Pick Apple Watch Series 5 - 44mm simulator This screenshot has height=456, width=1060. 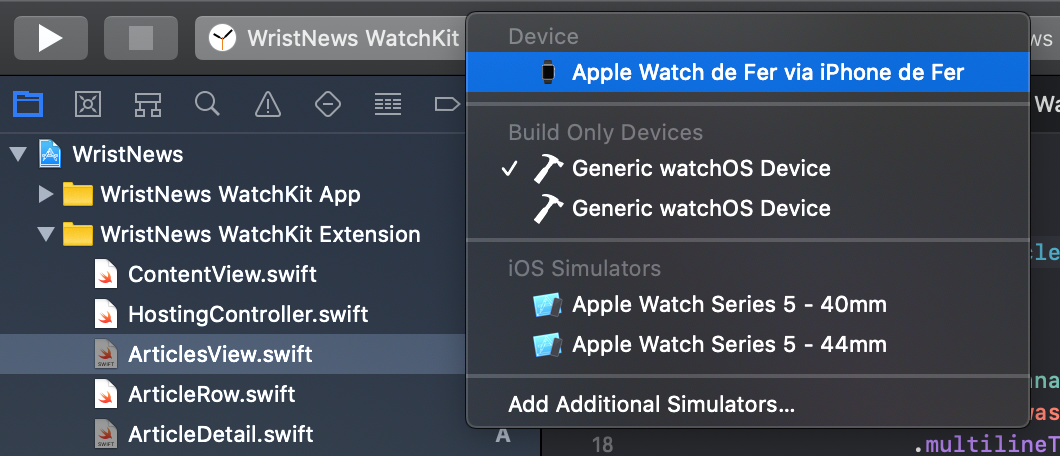click(x=748, y=345)
